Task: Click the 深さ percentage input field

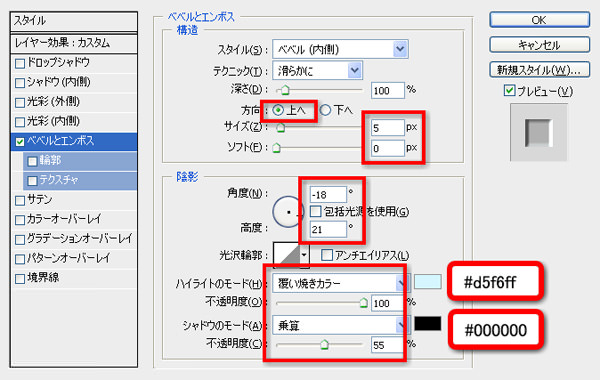Action: pyautogui.click(x=388, y=91)
